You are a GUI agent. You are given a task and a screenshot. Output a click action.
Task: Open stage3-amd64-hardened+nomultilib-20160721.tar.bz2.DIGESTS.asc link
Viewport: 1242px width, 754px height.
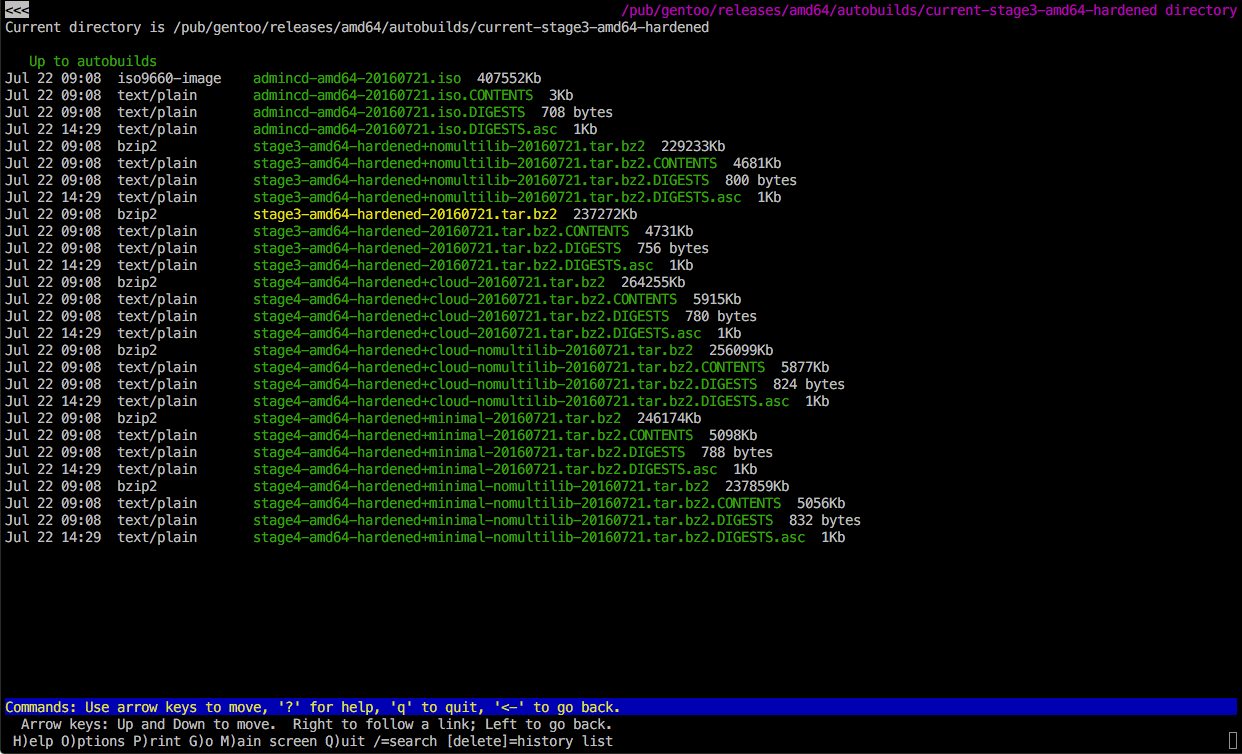pyautogui.click(x=497, y=197)
